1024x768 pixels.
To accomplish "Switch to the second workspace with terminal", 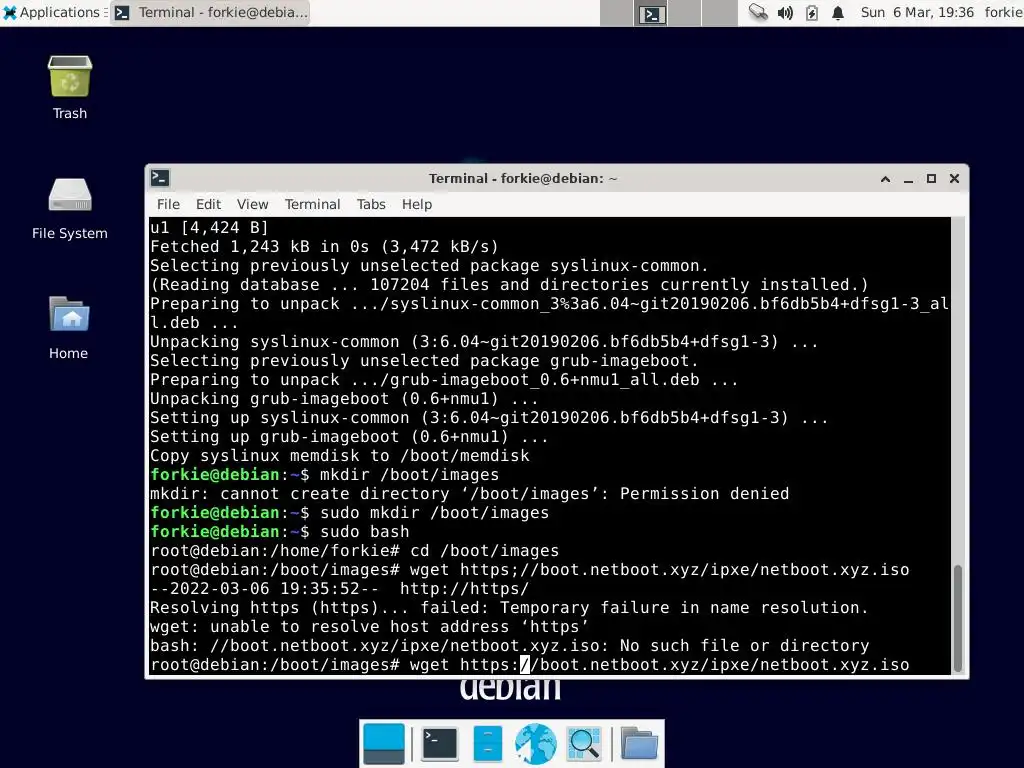I will coord(651,13).
